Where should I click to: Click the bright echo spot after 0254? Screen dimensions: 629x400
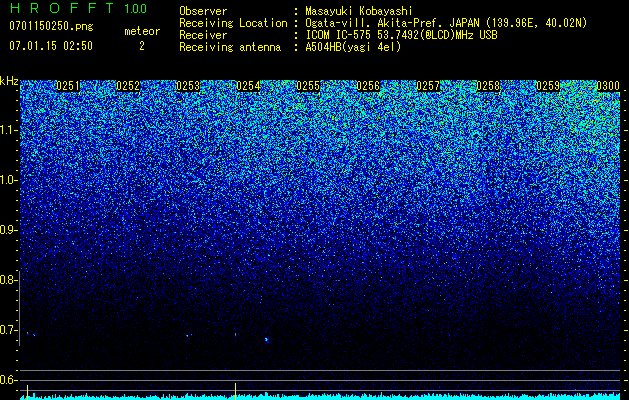[266, 340]
